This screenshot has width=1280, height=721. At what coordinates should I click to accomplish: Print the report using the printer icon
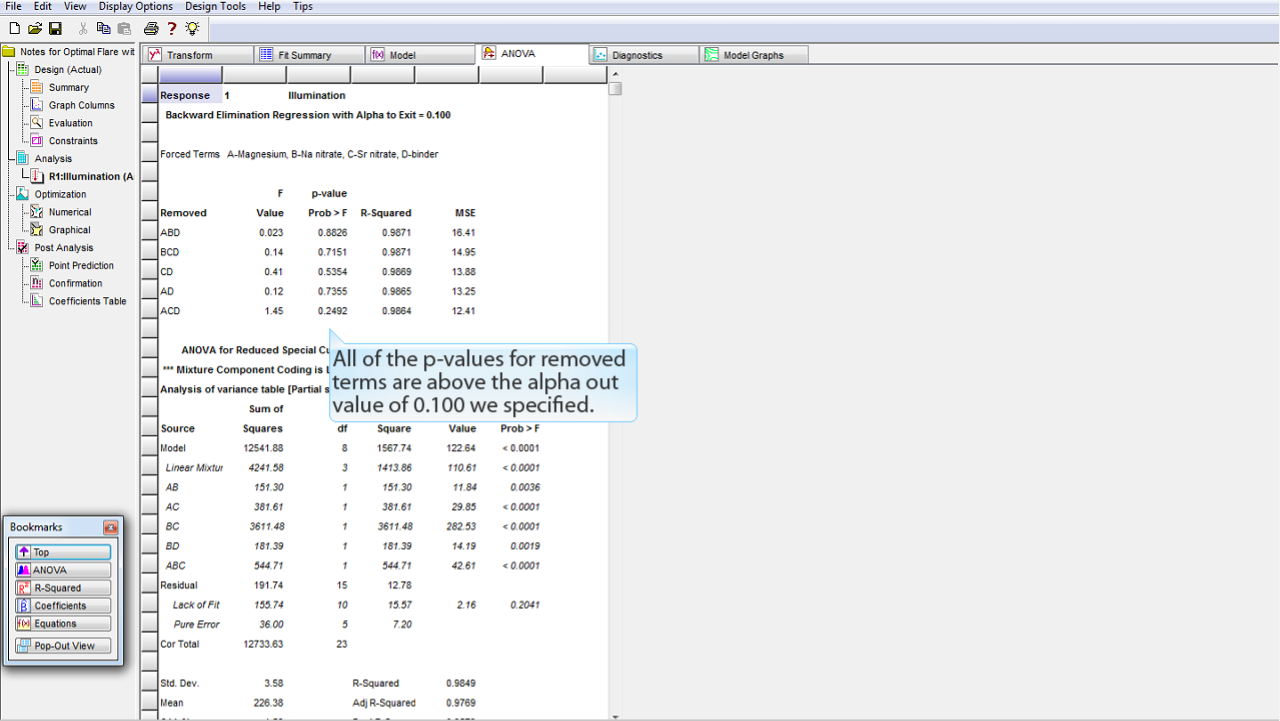click(x=151, y=29)
